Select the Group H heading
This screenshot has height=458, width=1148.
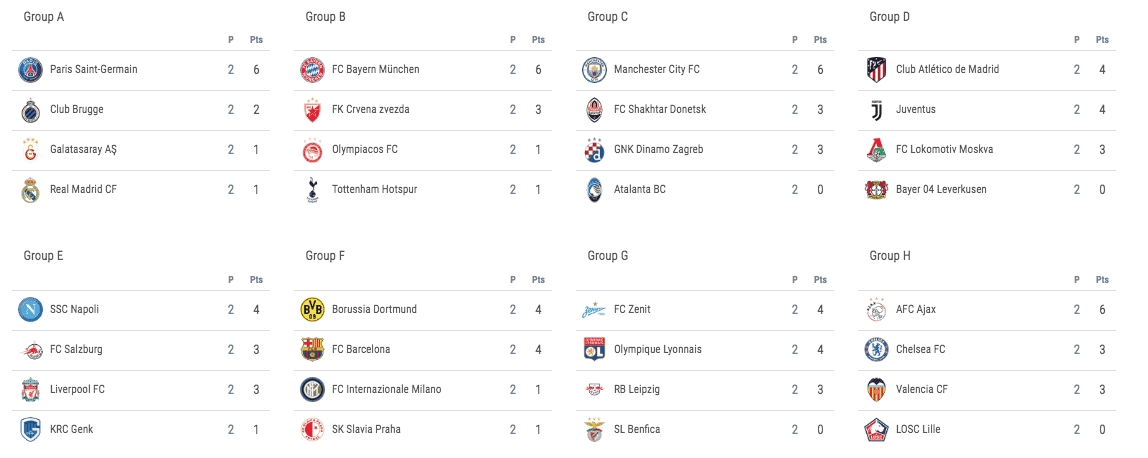[x=890, y=256]
